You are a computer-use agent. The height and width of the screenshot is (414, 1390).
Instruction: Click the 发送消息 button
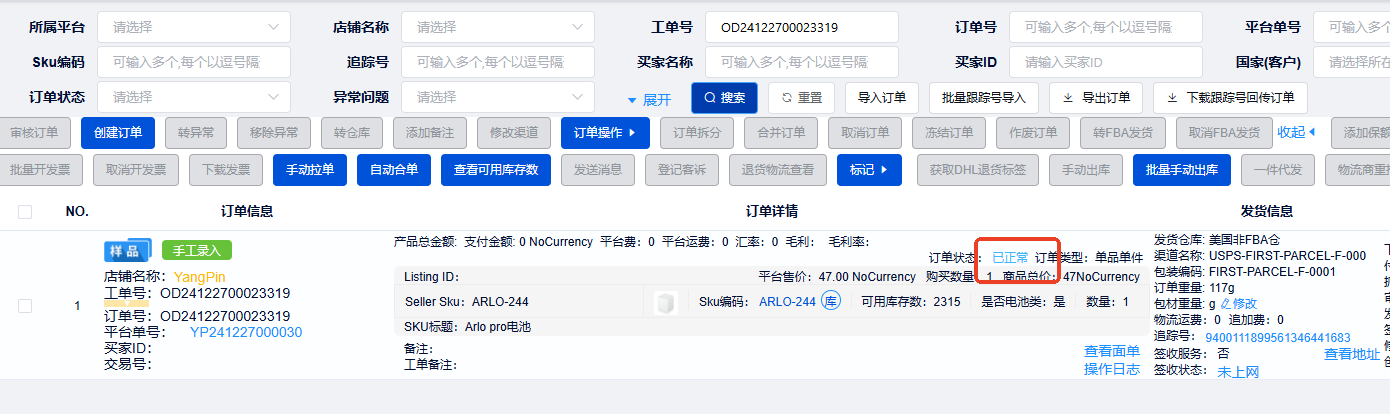pyautogui.click(x=598, y=170)
